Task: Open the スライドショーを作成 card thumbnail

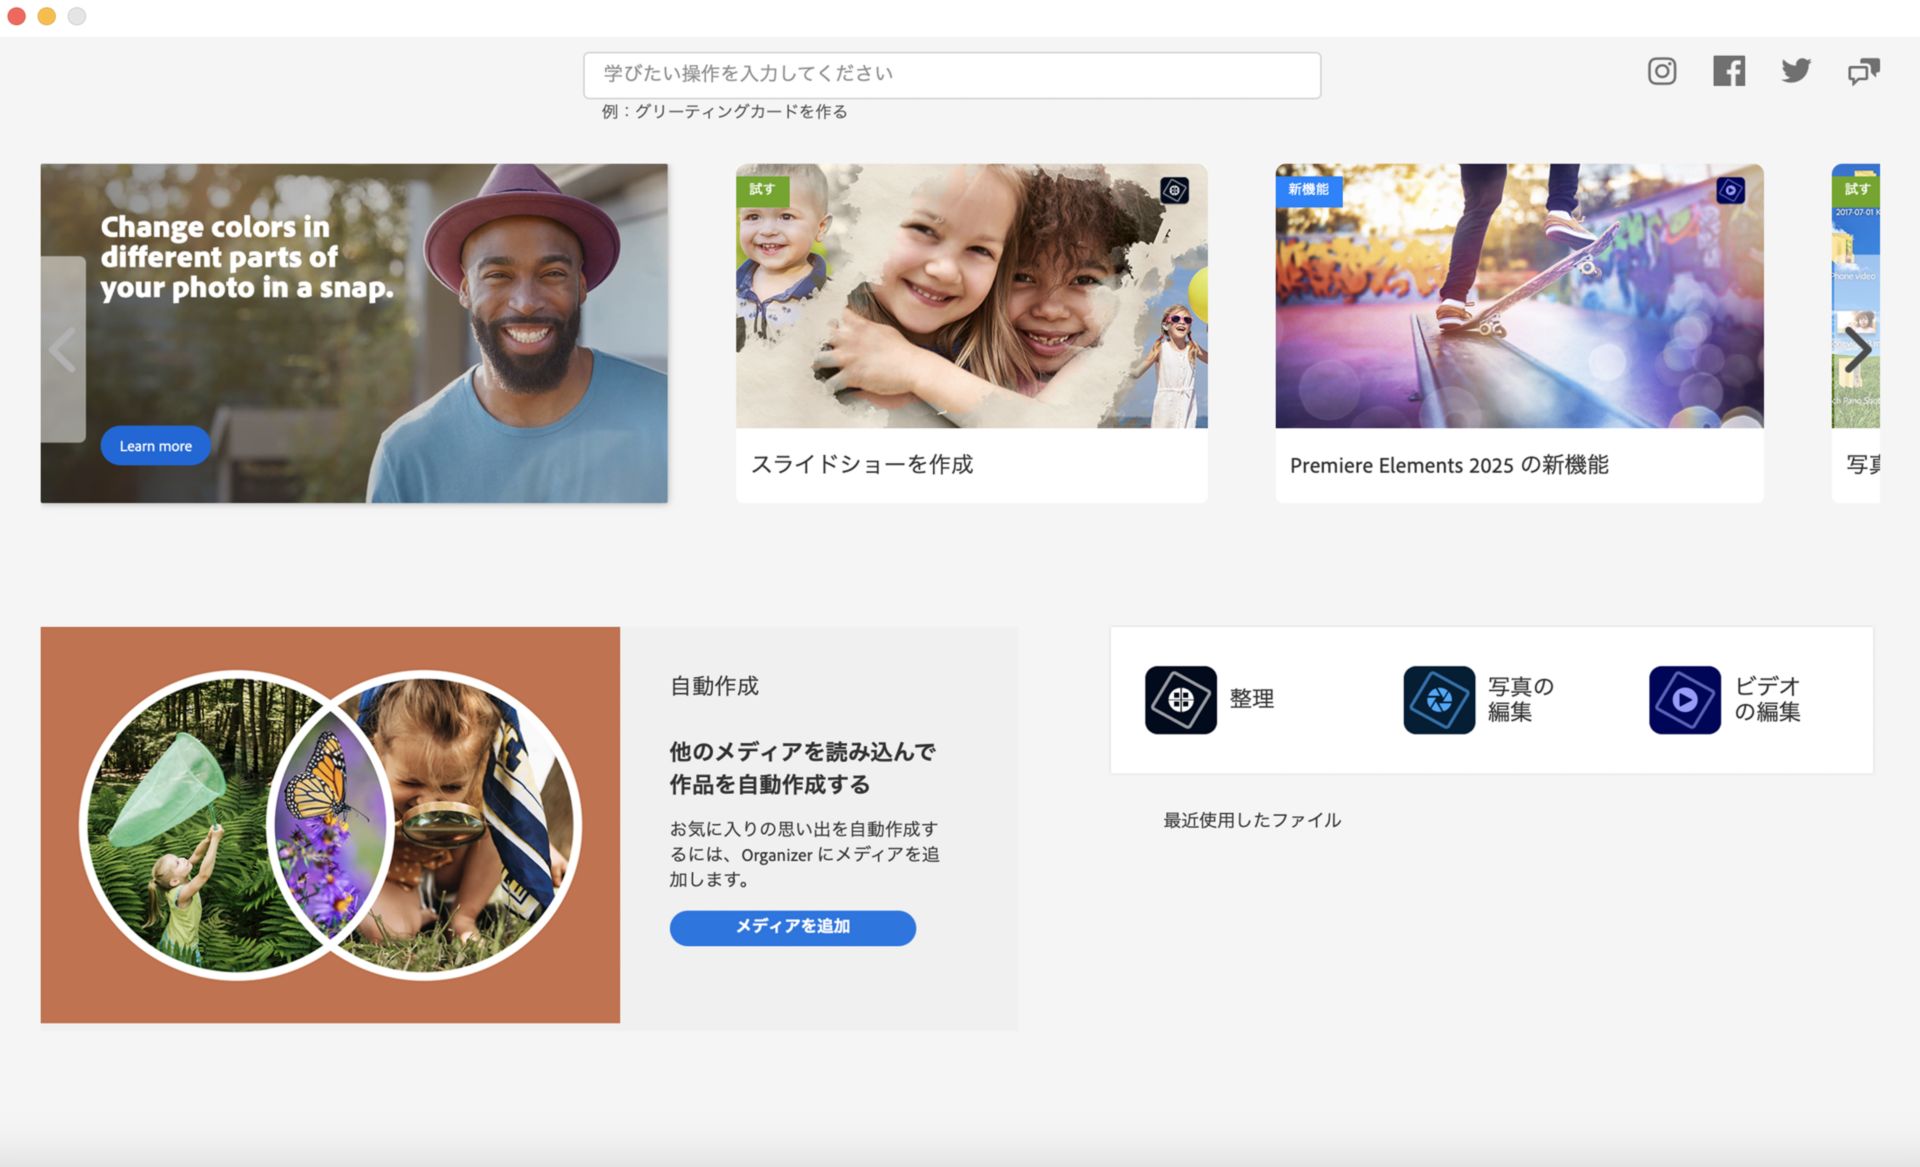Action: coord(971,296)
